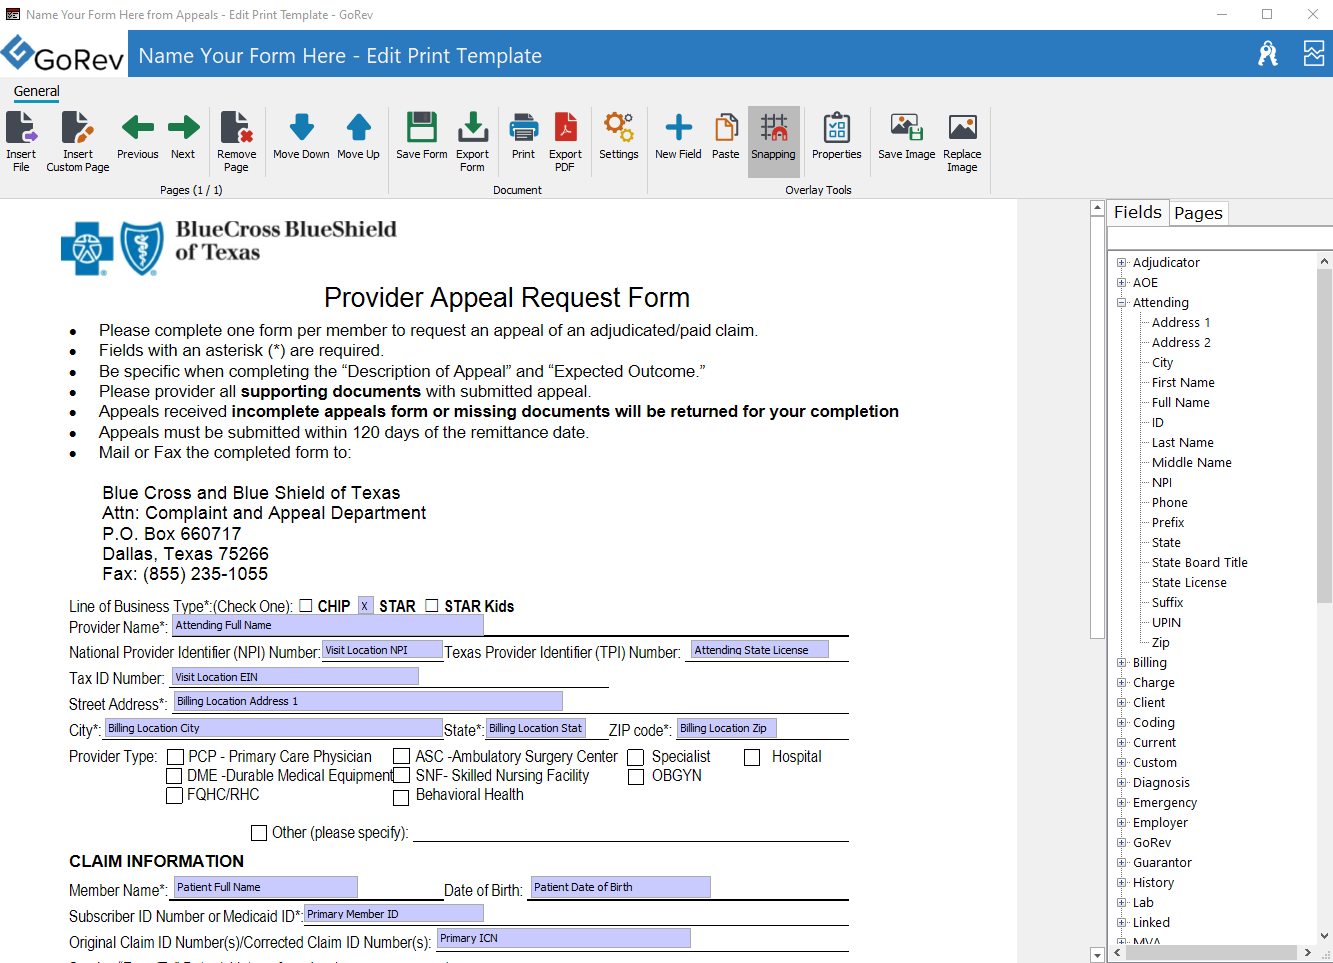The height and width of the screenshot is (963, 1333).
Task: Switch to the Pages tab
Action: (1198, 213)
